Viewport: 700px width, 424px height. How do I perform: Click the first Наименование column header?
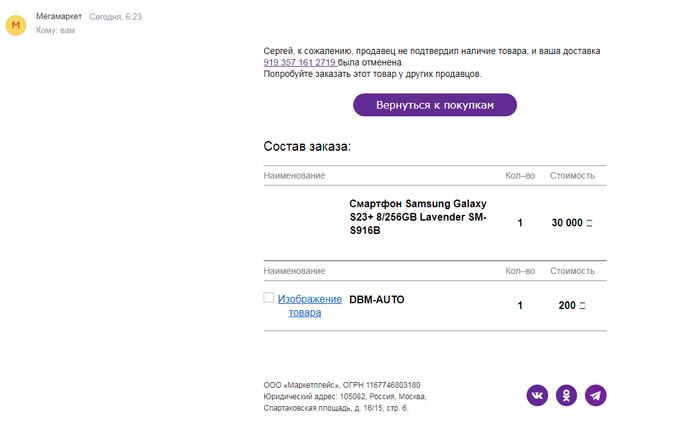point(294,176)
